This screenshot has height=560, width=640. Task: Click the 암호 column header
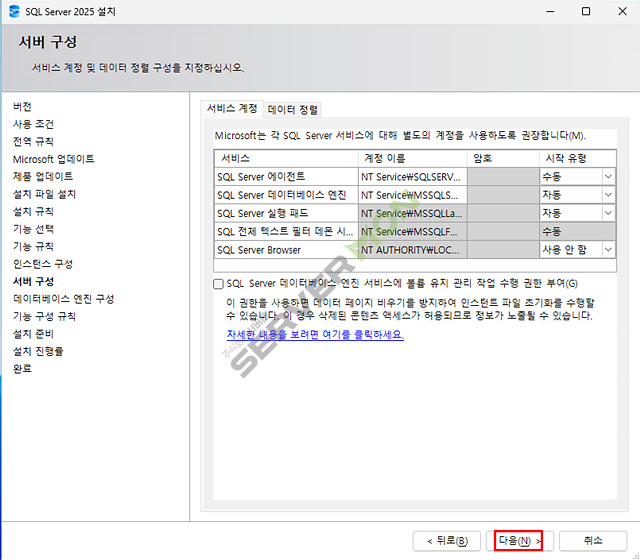click(x=503, y=158)
